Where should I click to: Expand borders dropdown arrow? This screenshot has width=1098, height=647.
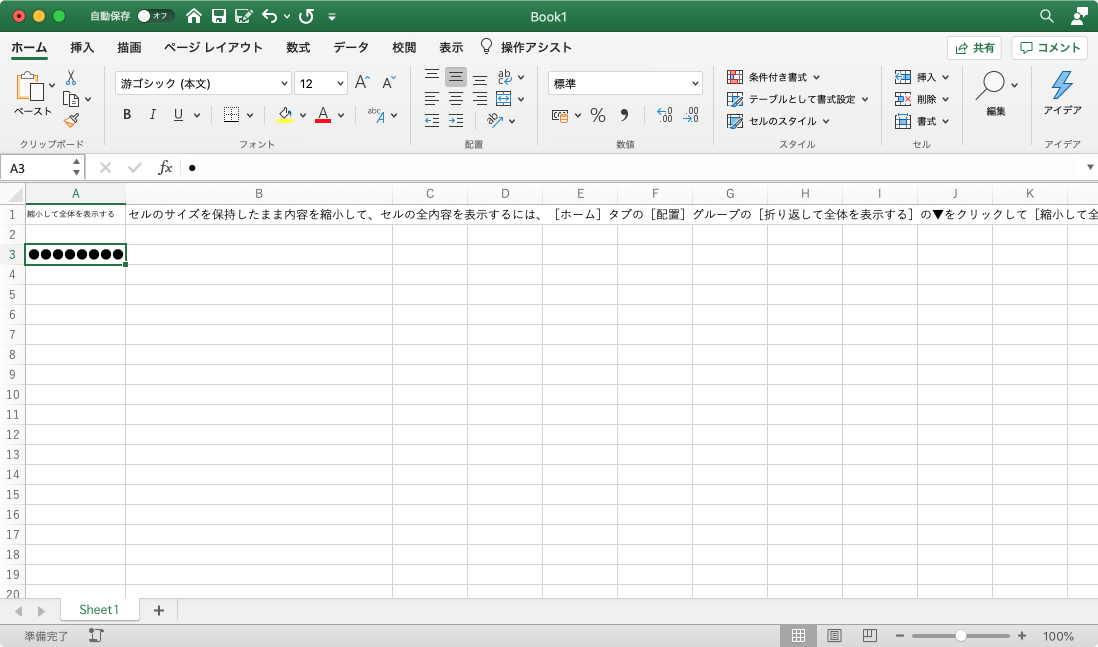coord(250,115)
